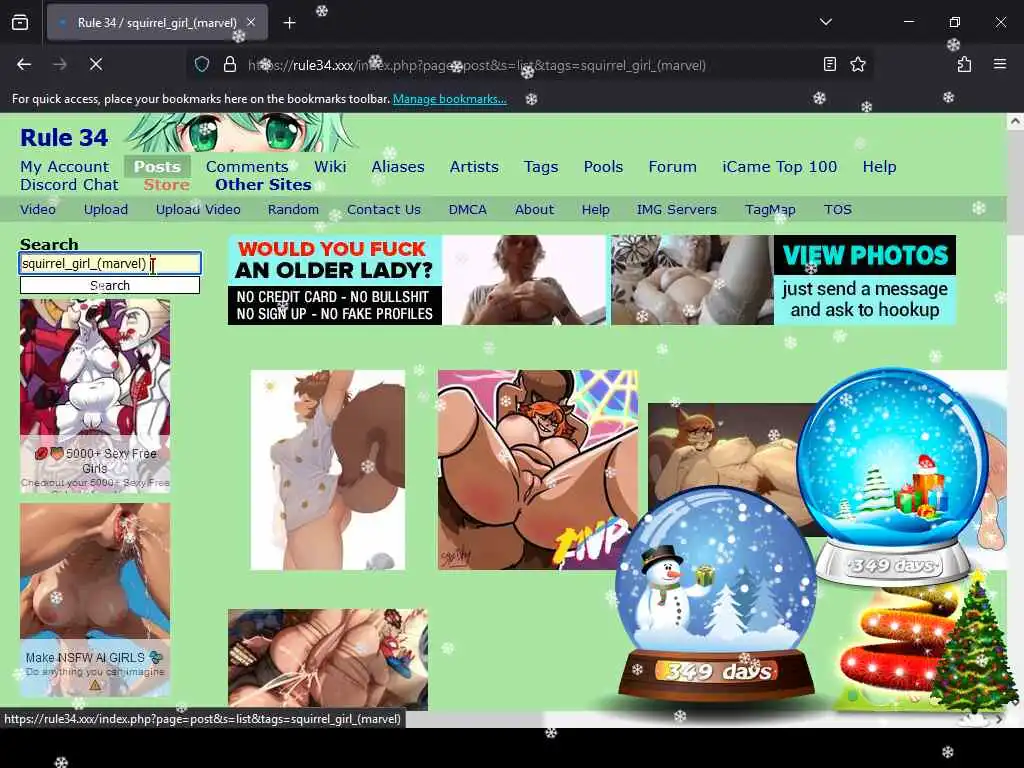Open the TagMap link
Viewport: 1024px width, 768px height.
point(770,210)
